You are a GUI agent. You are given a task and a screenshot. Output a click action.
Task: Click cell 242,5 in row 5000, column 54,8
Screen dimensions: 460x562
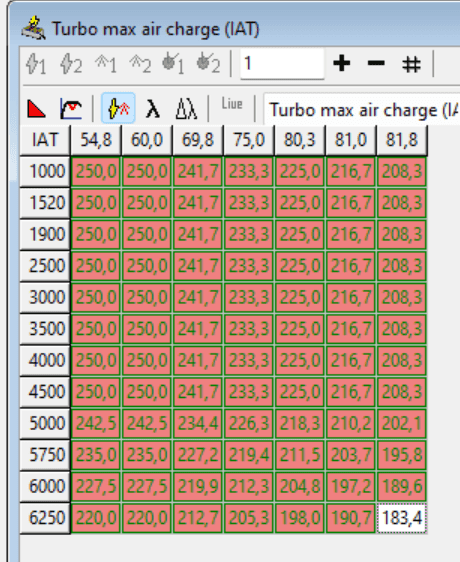coord(96,423)
